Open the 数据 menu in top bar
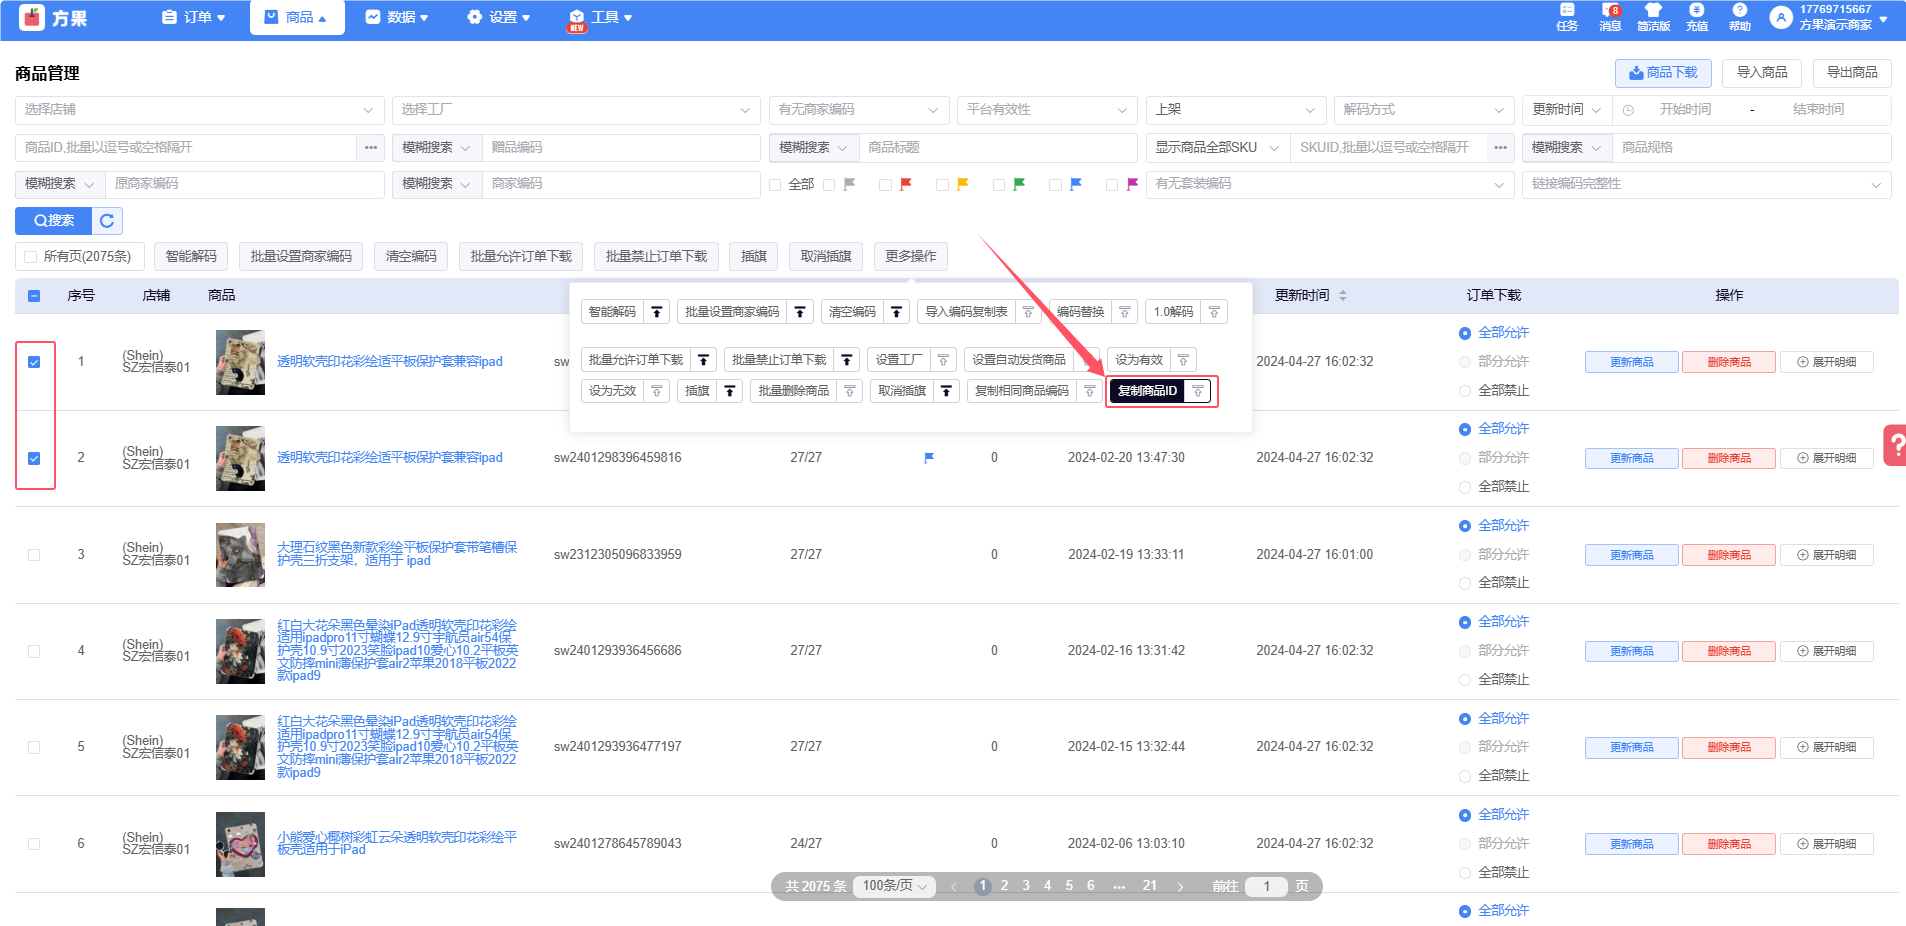 tap(397, 17)
